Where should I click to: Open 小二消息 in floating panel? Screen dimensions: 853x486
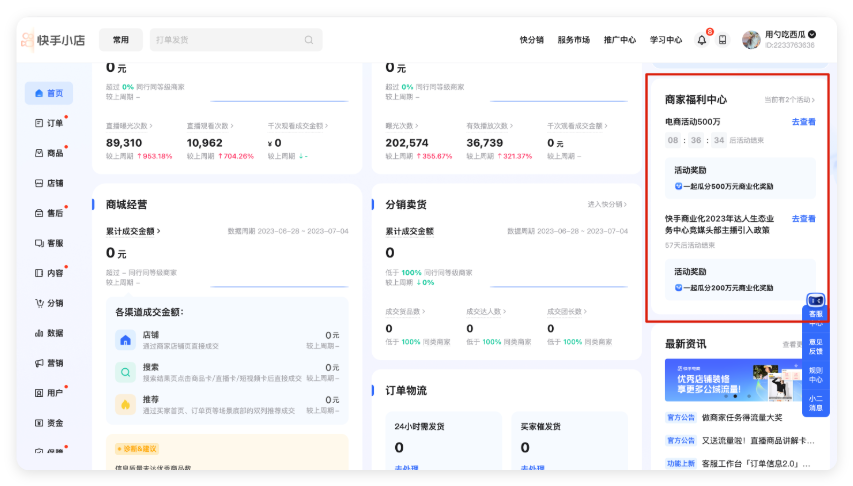(815, 403)
